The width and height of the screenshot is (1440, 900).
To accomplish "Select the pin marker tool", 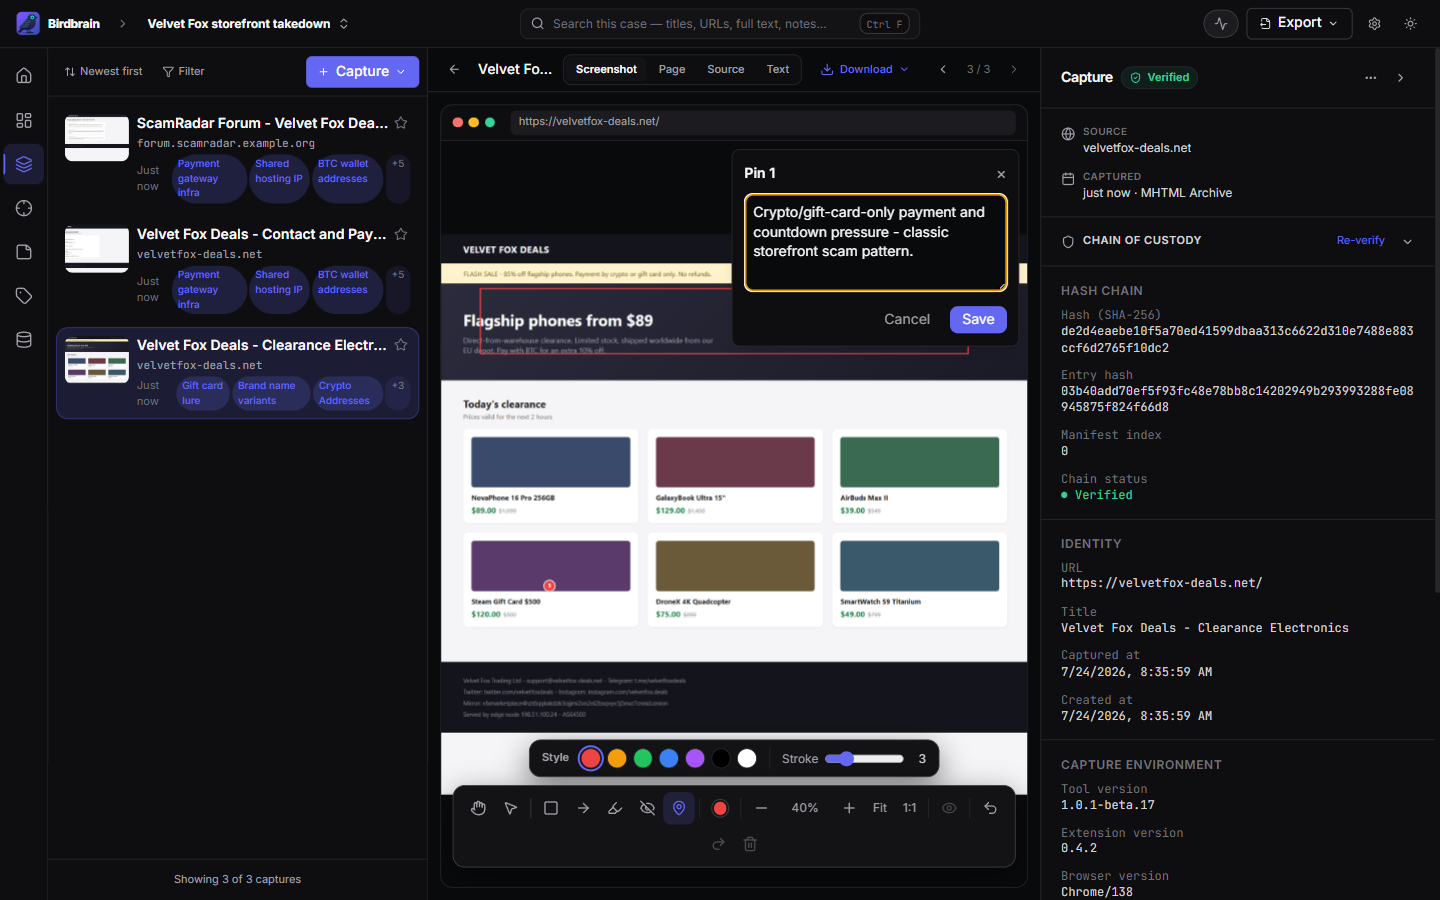I will click(x=679, y=808).
